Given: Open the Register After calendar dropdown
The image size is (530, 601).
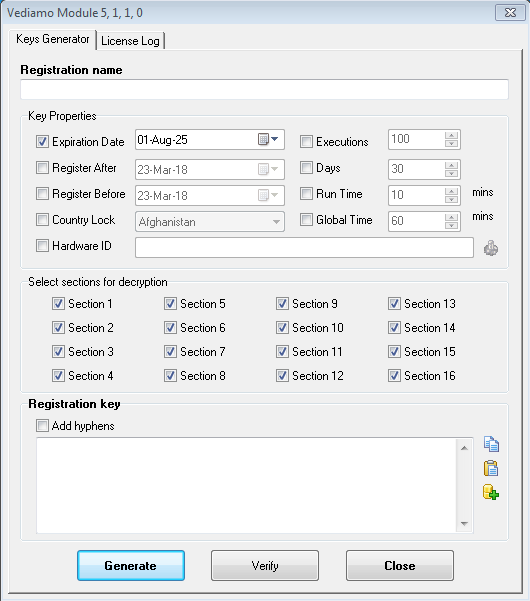Looking at the screenshot, I should tap(268, 169).
